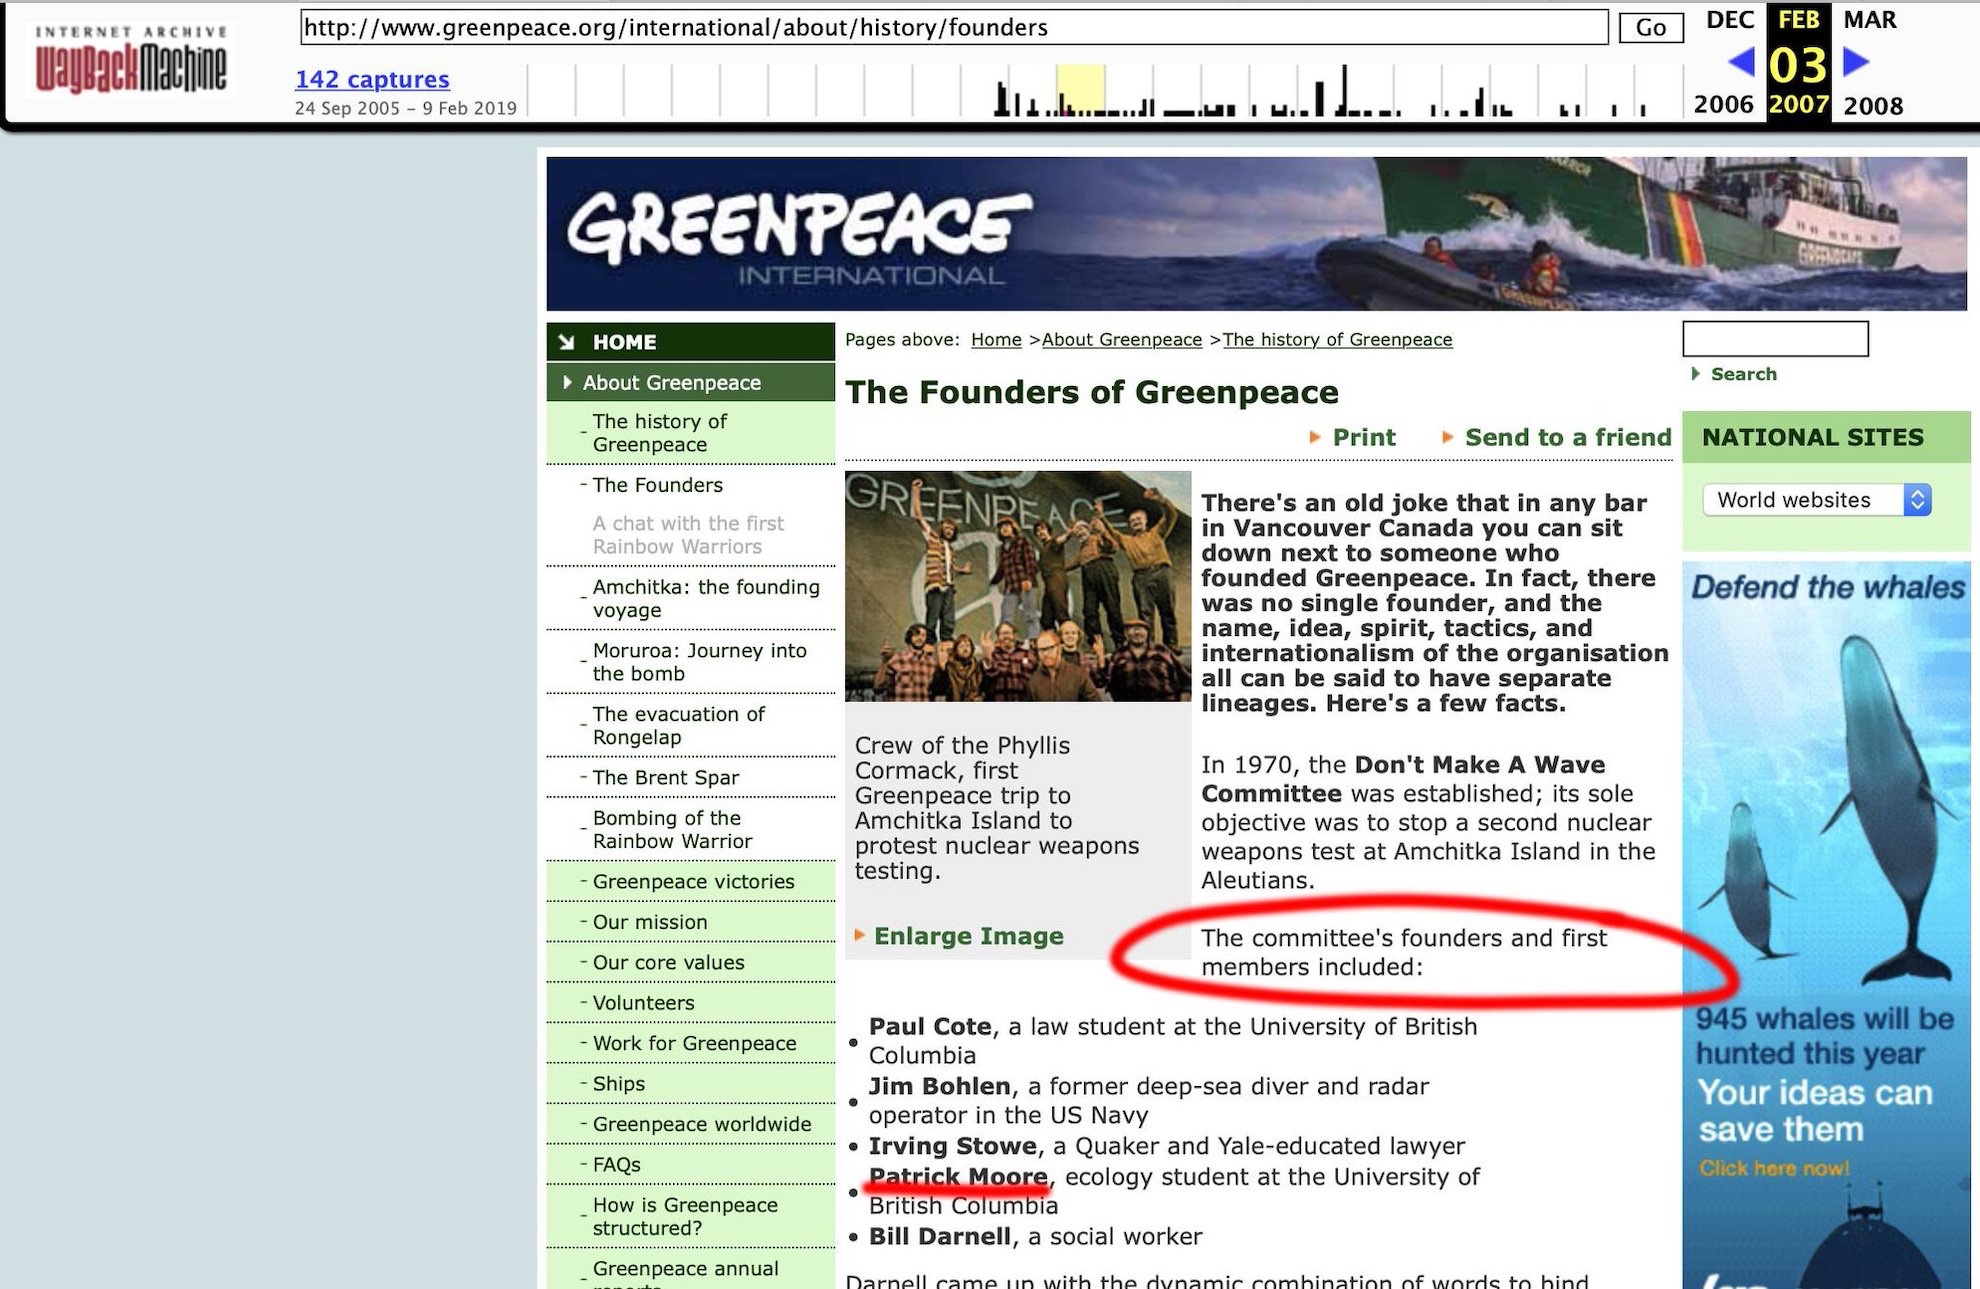Click the Go button next to the URL
The width and height of the screenshot is (1980, 1289).
coord(1650,27)
